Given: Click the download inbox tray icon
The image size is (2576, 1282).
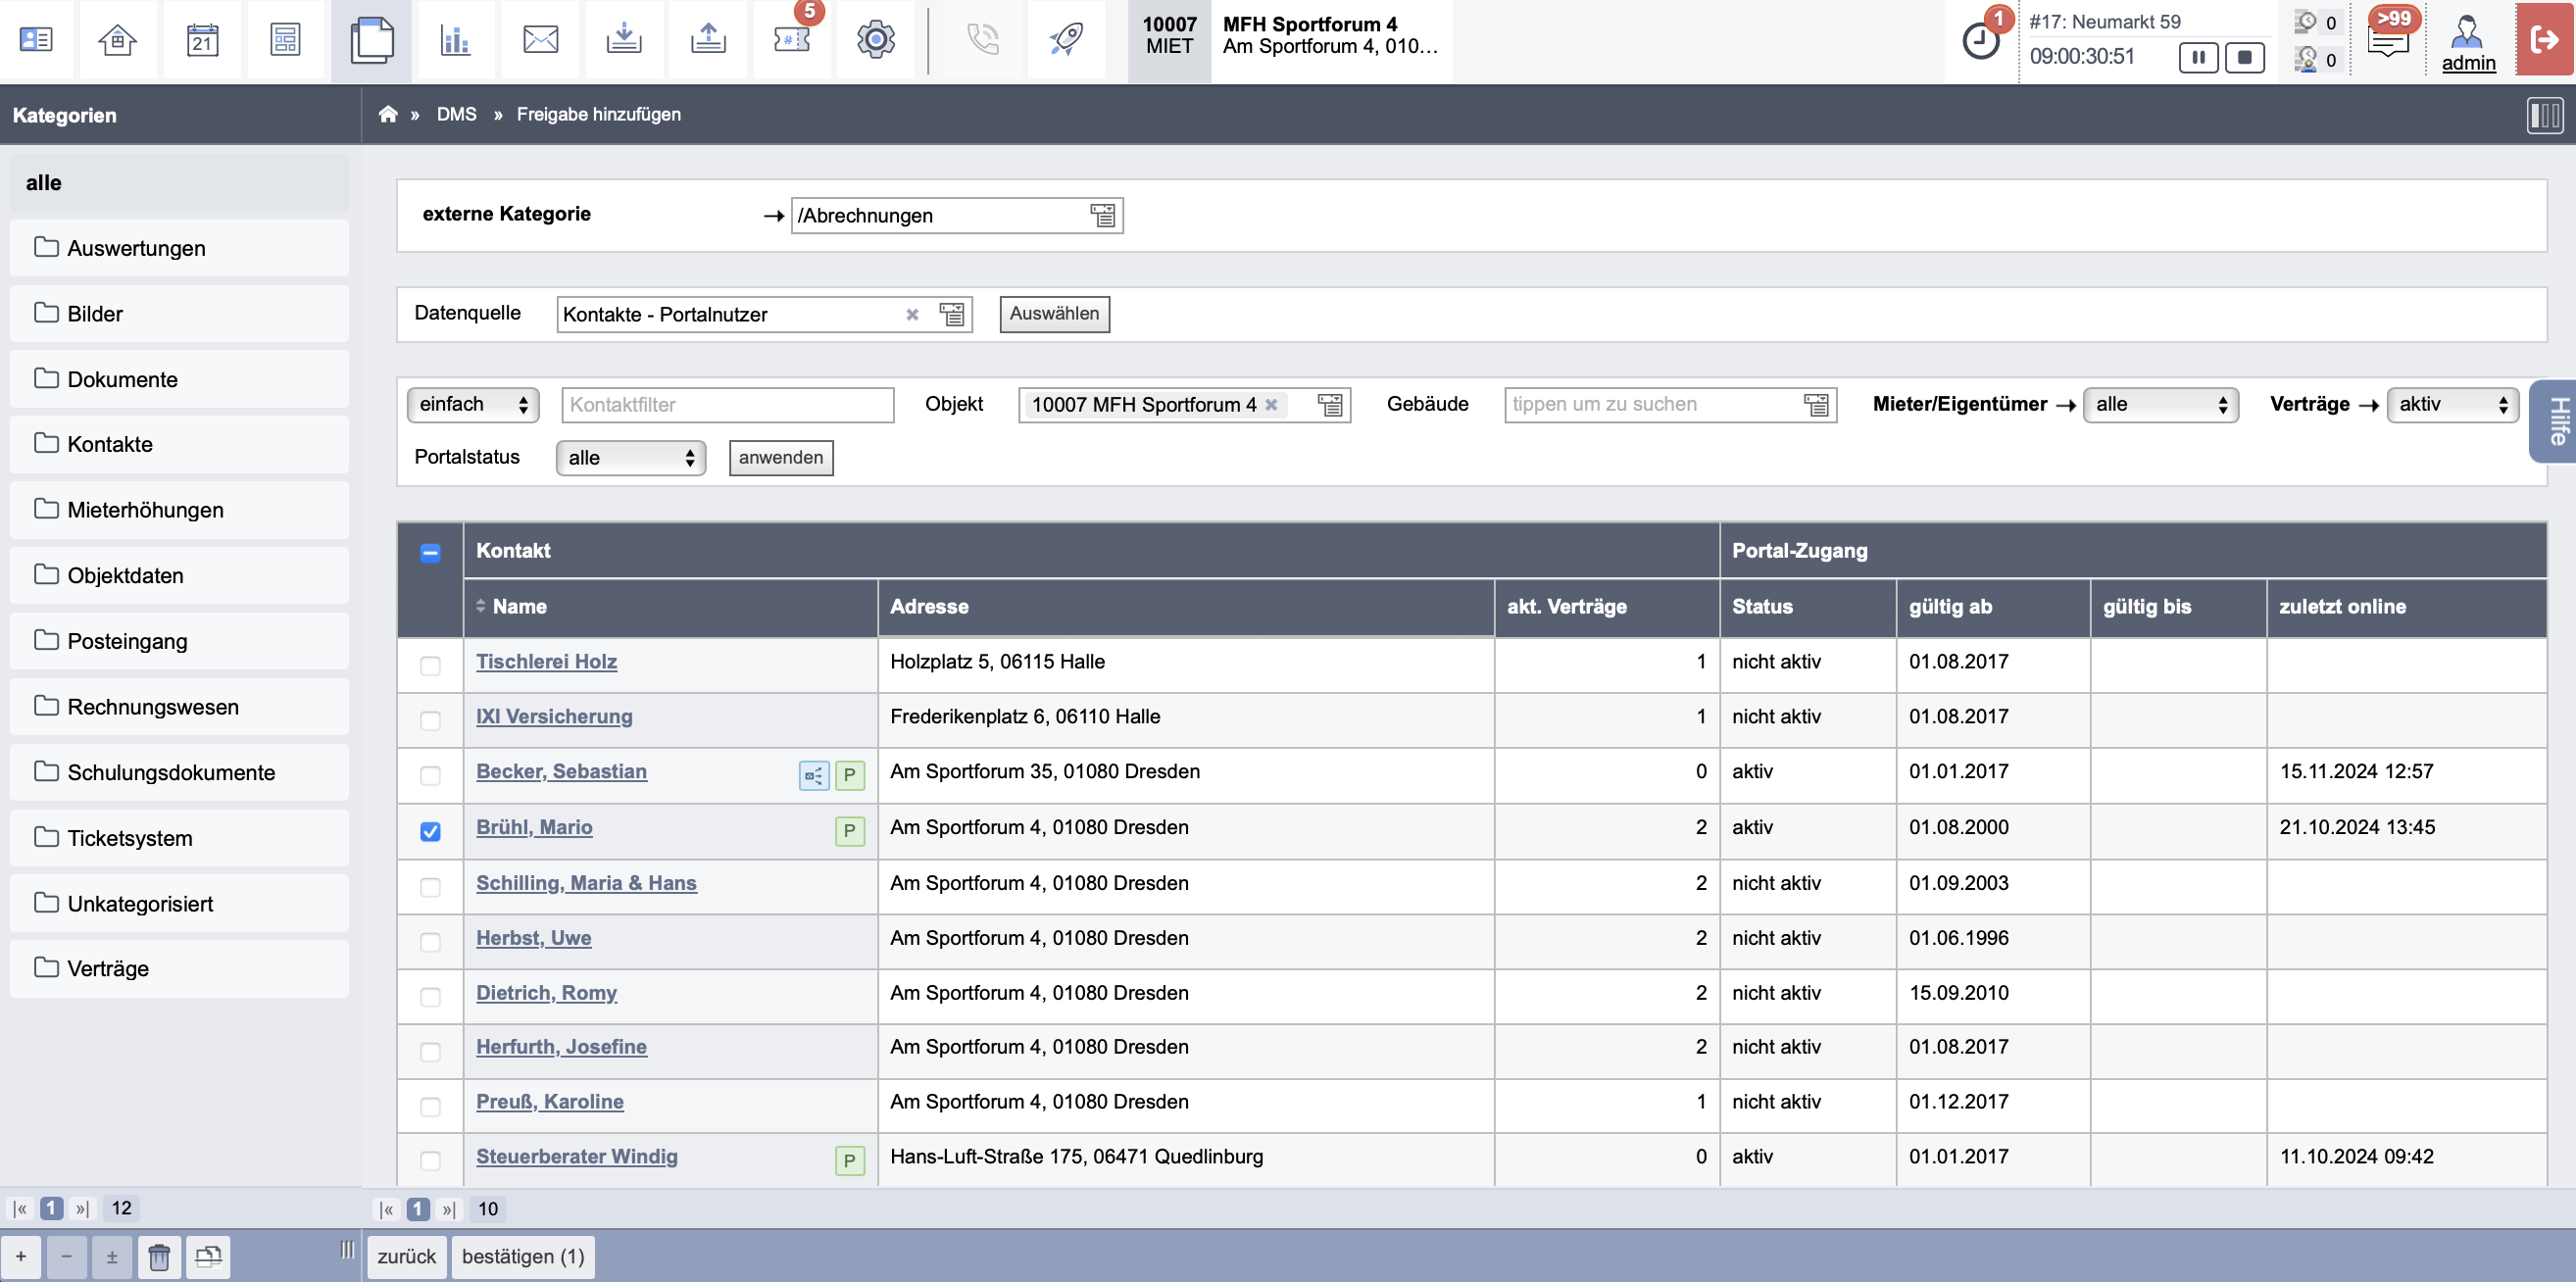Looking at the screenshot, I should (x=624, y=40).
